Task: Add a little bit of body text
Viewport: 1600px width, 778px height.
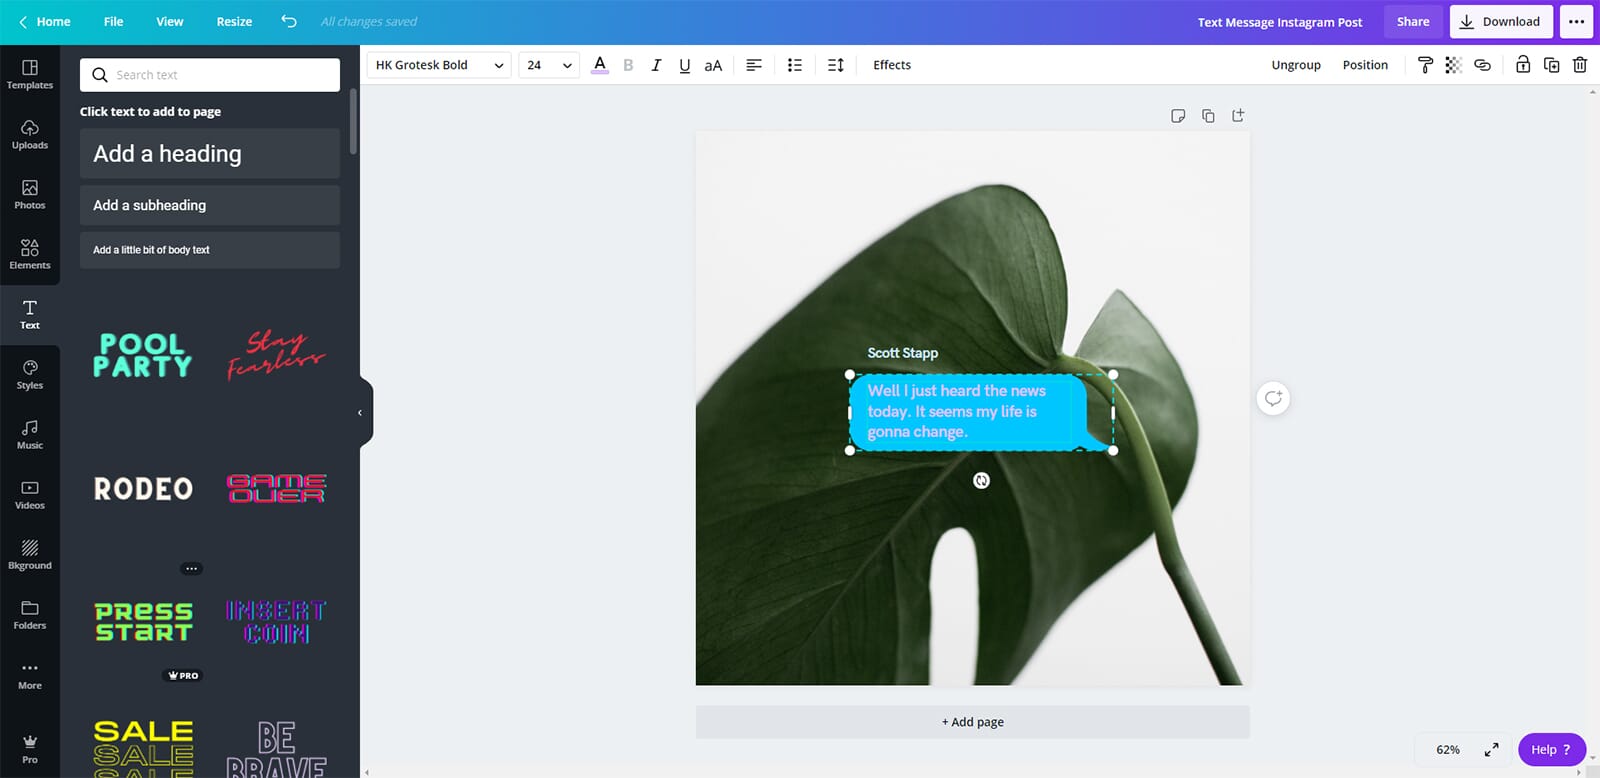Action: tap(210, 250)
